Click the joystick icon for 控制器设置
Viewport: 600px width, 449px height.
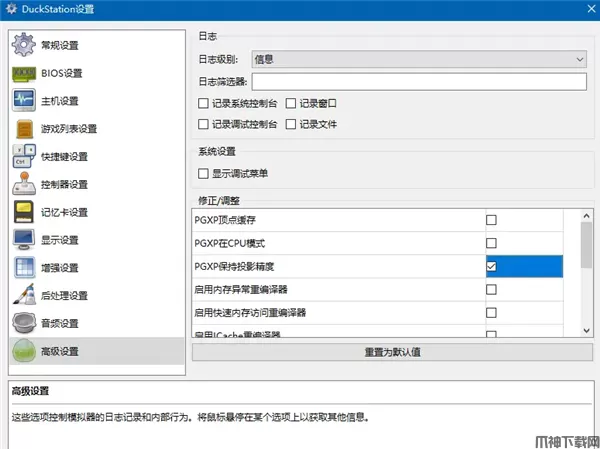pyautogui.click(x=24, y=184)
